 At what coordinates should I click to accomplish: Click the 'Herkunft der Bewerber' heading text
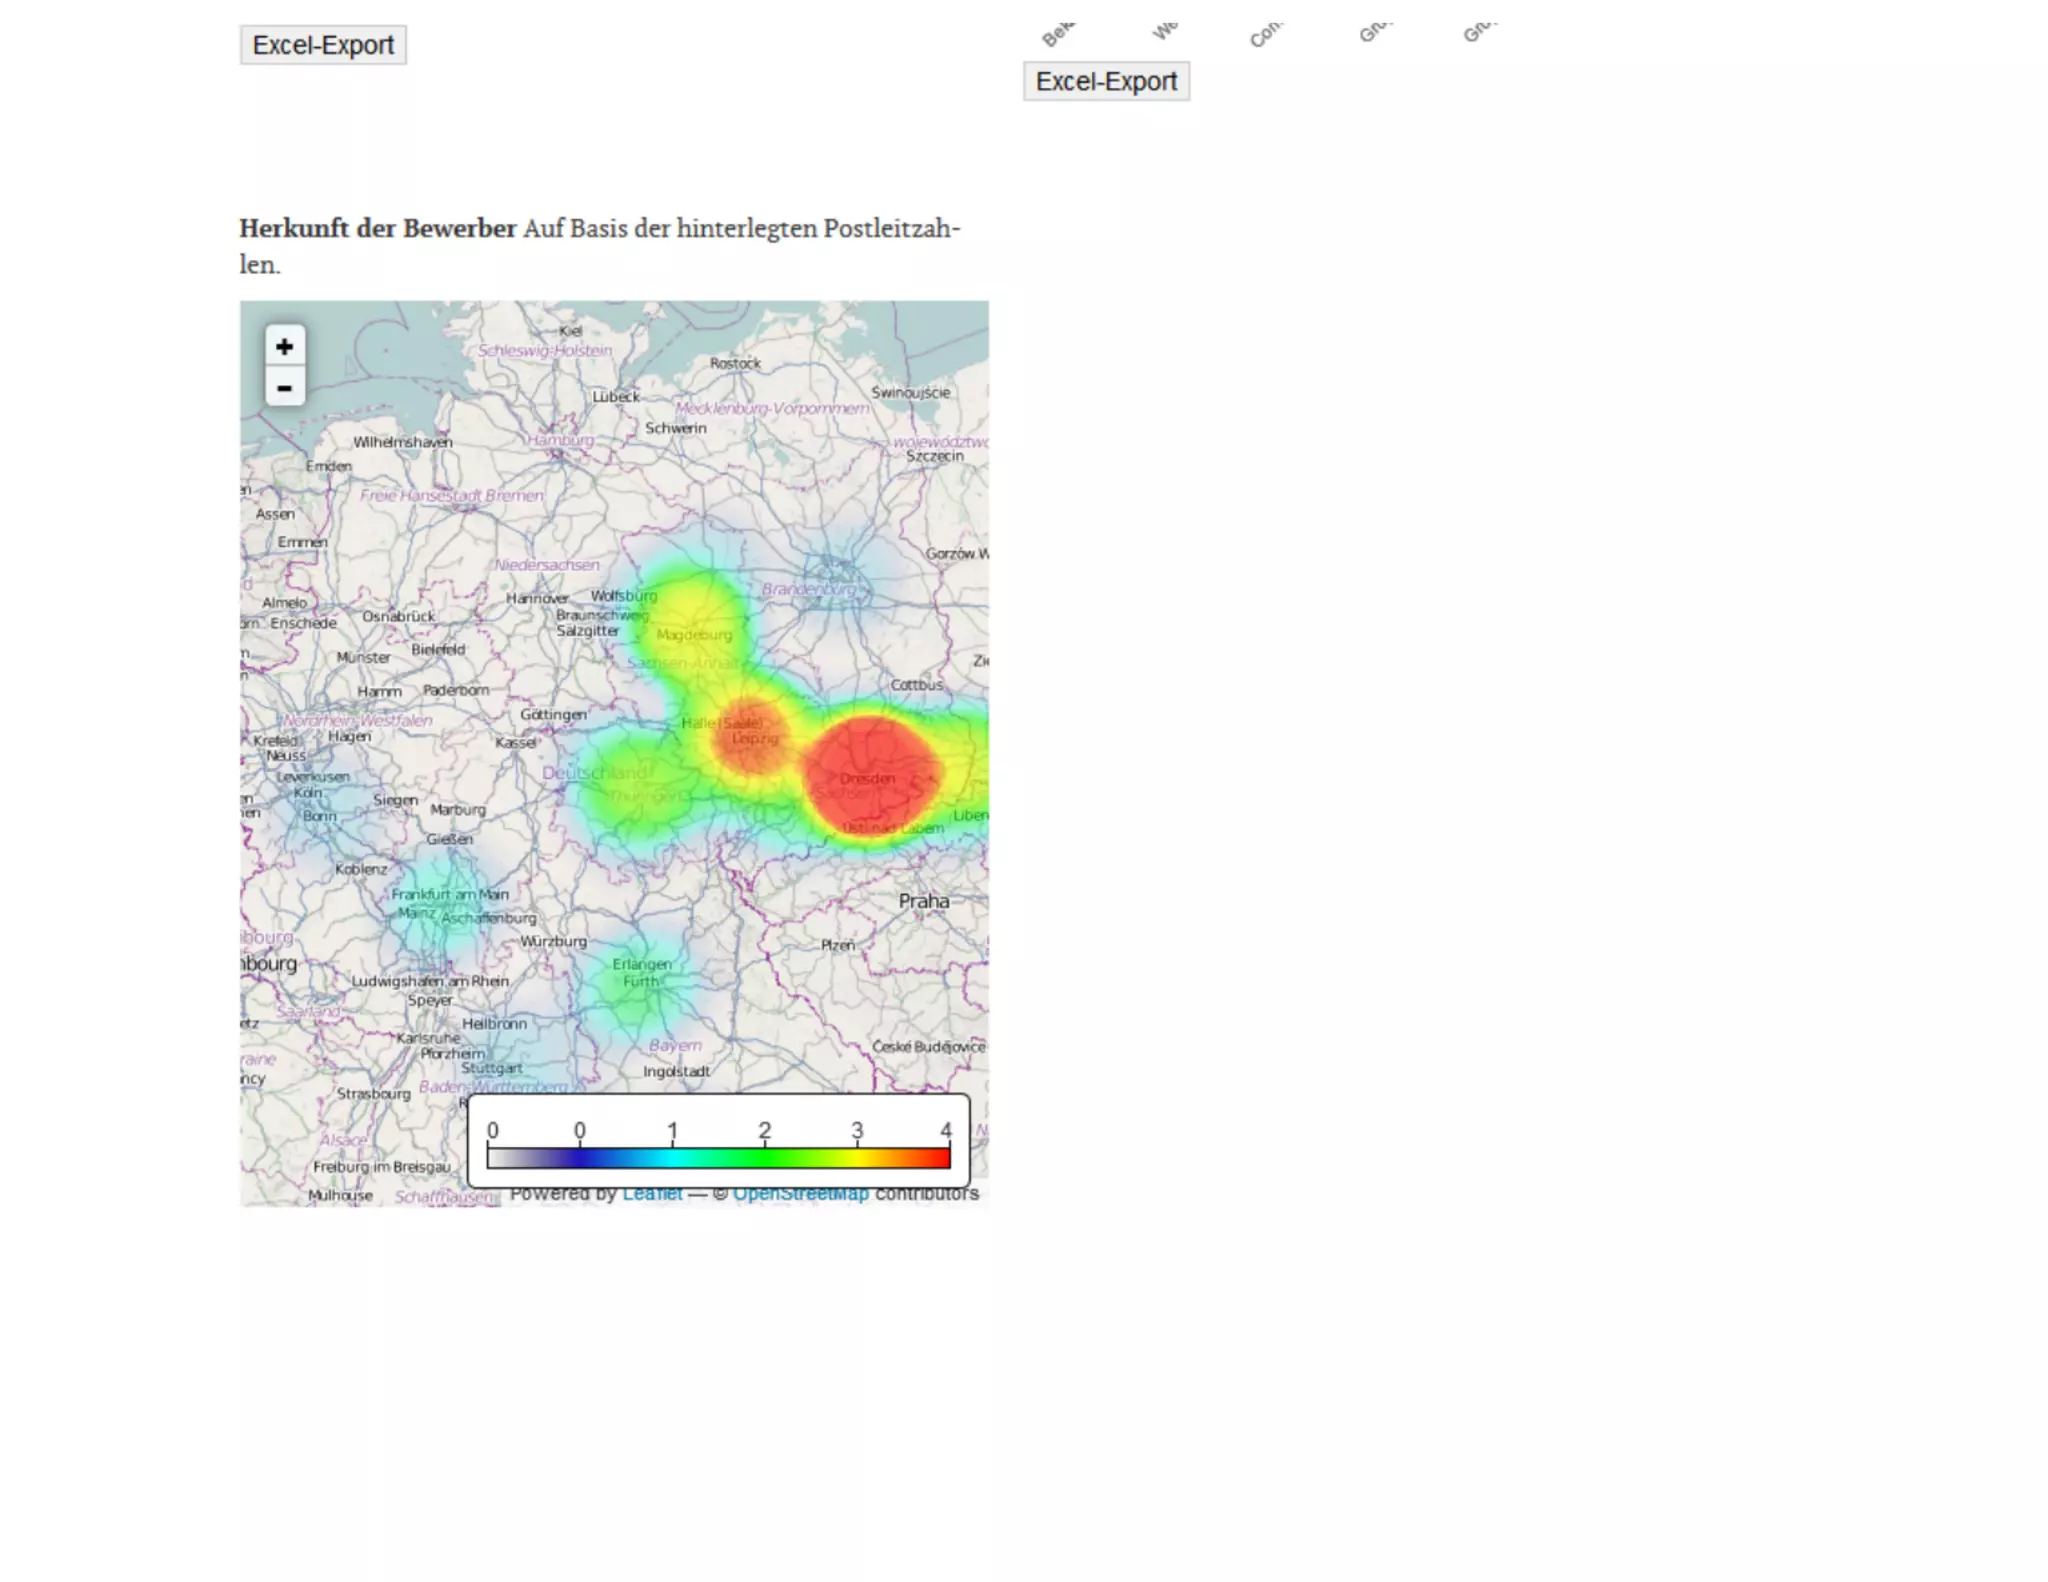[x=377, y=228]
